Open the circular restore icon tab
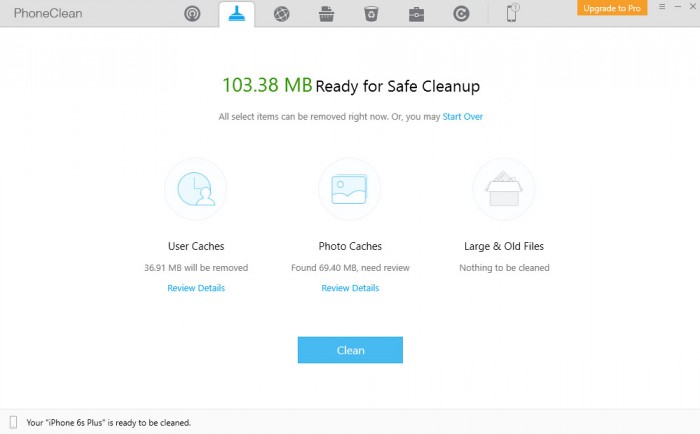This screenshot has height=434, width=700. point(463,14)
